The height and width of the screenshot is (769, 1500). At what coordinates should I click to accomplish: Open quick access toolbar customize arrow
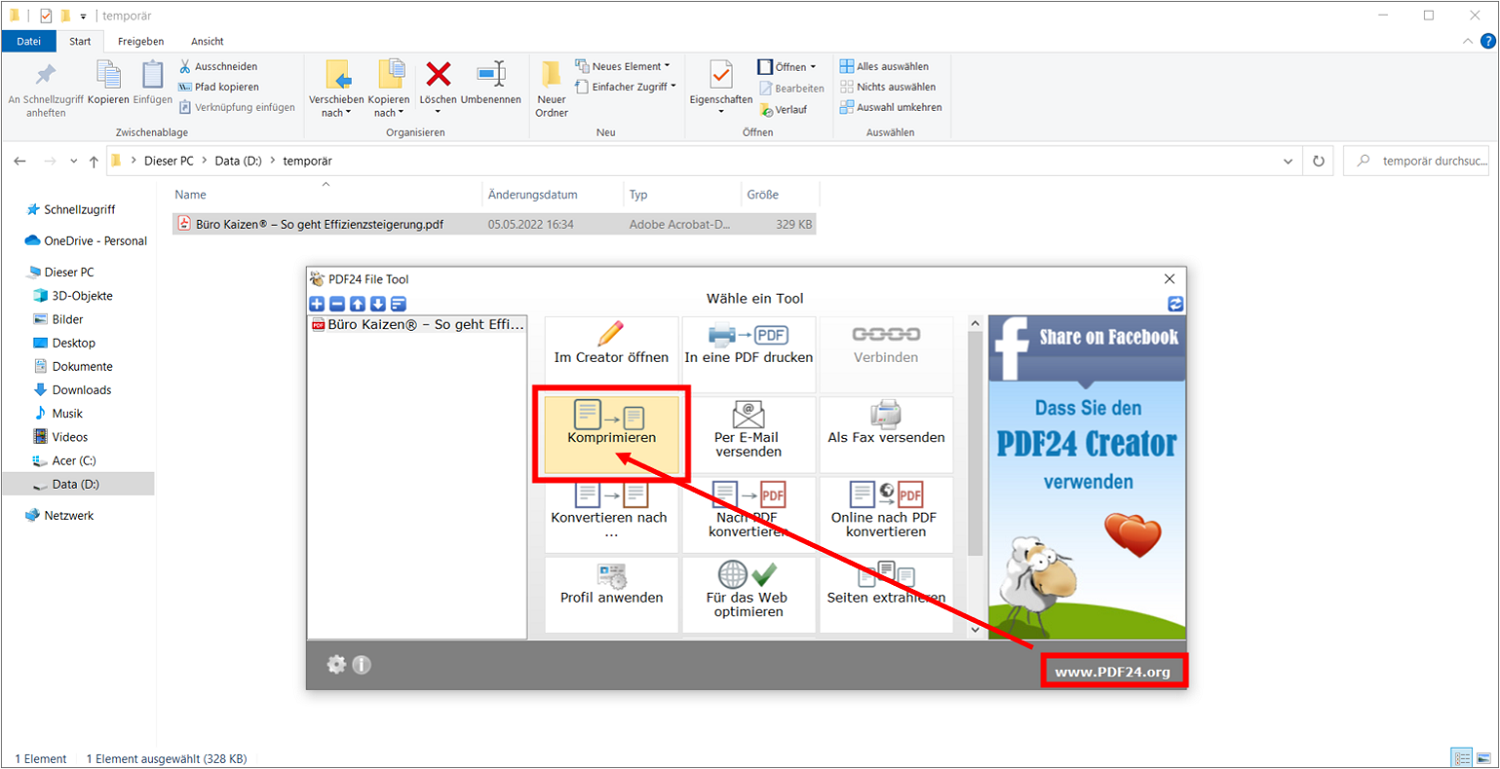coord(83,16)
